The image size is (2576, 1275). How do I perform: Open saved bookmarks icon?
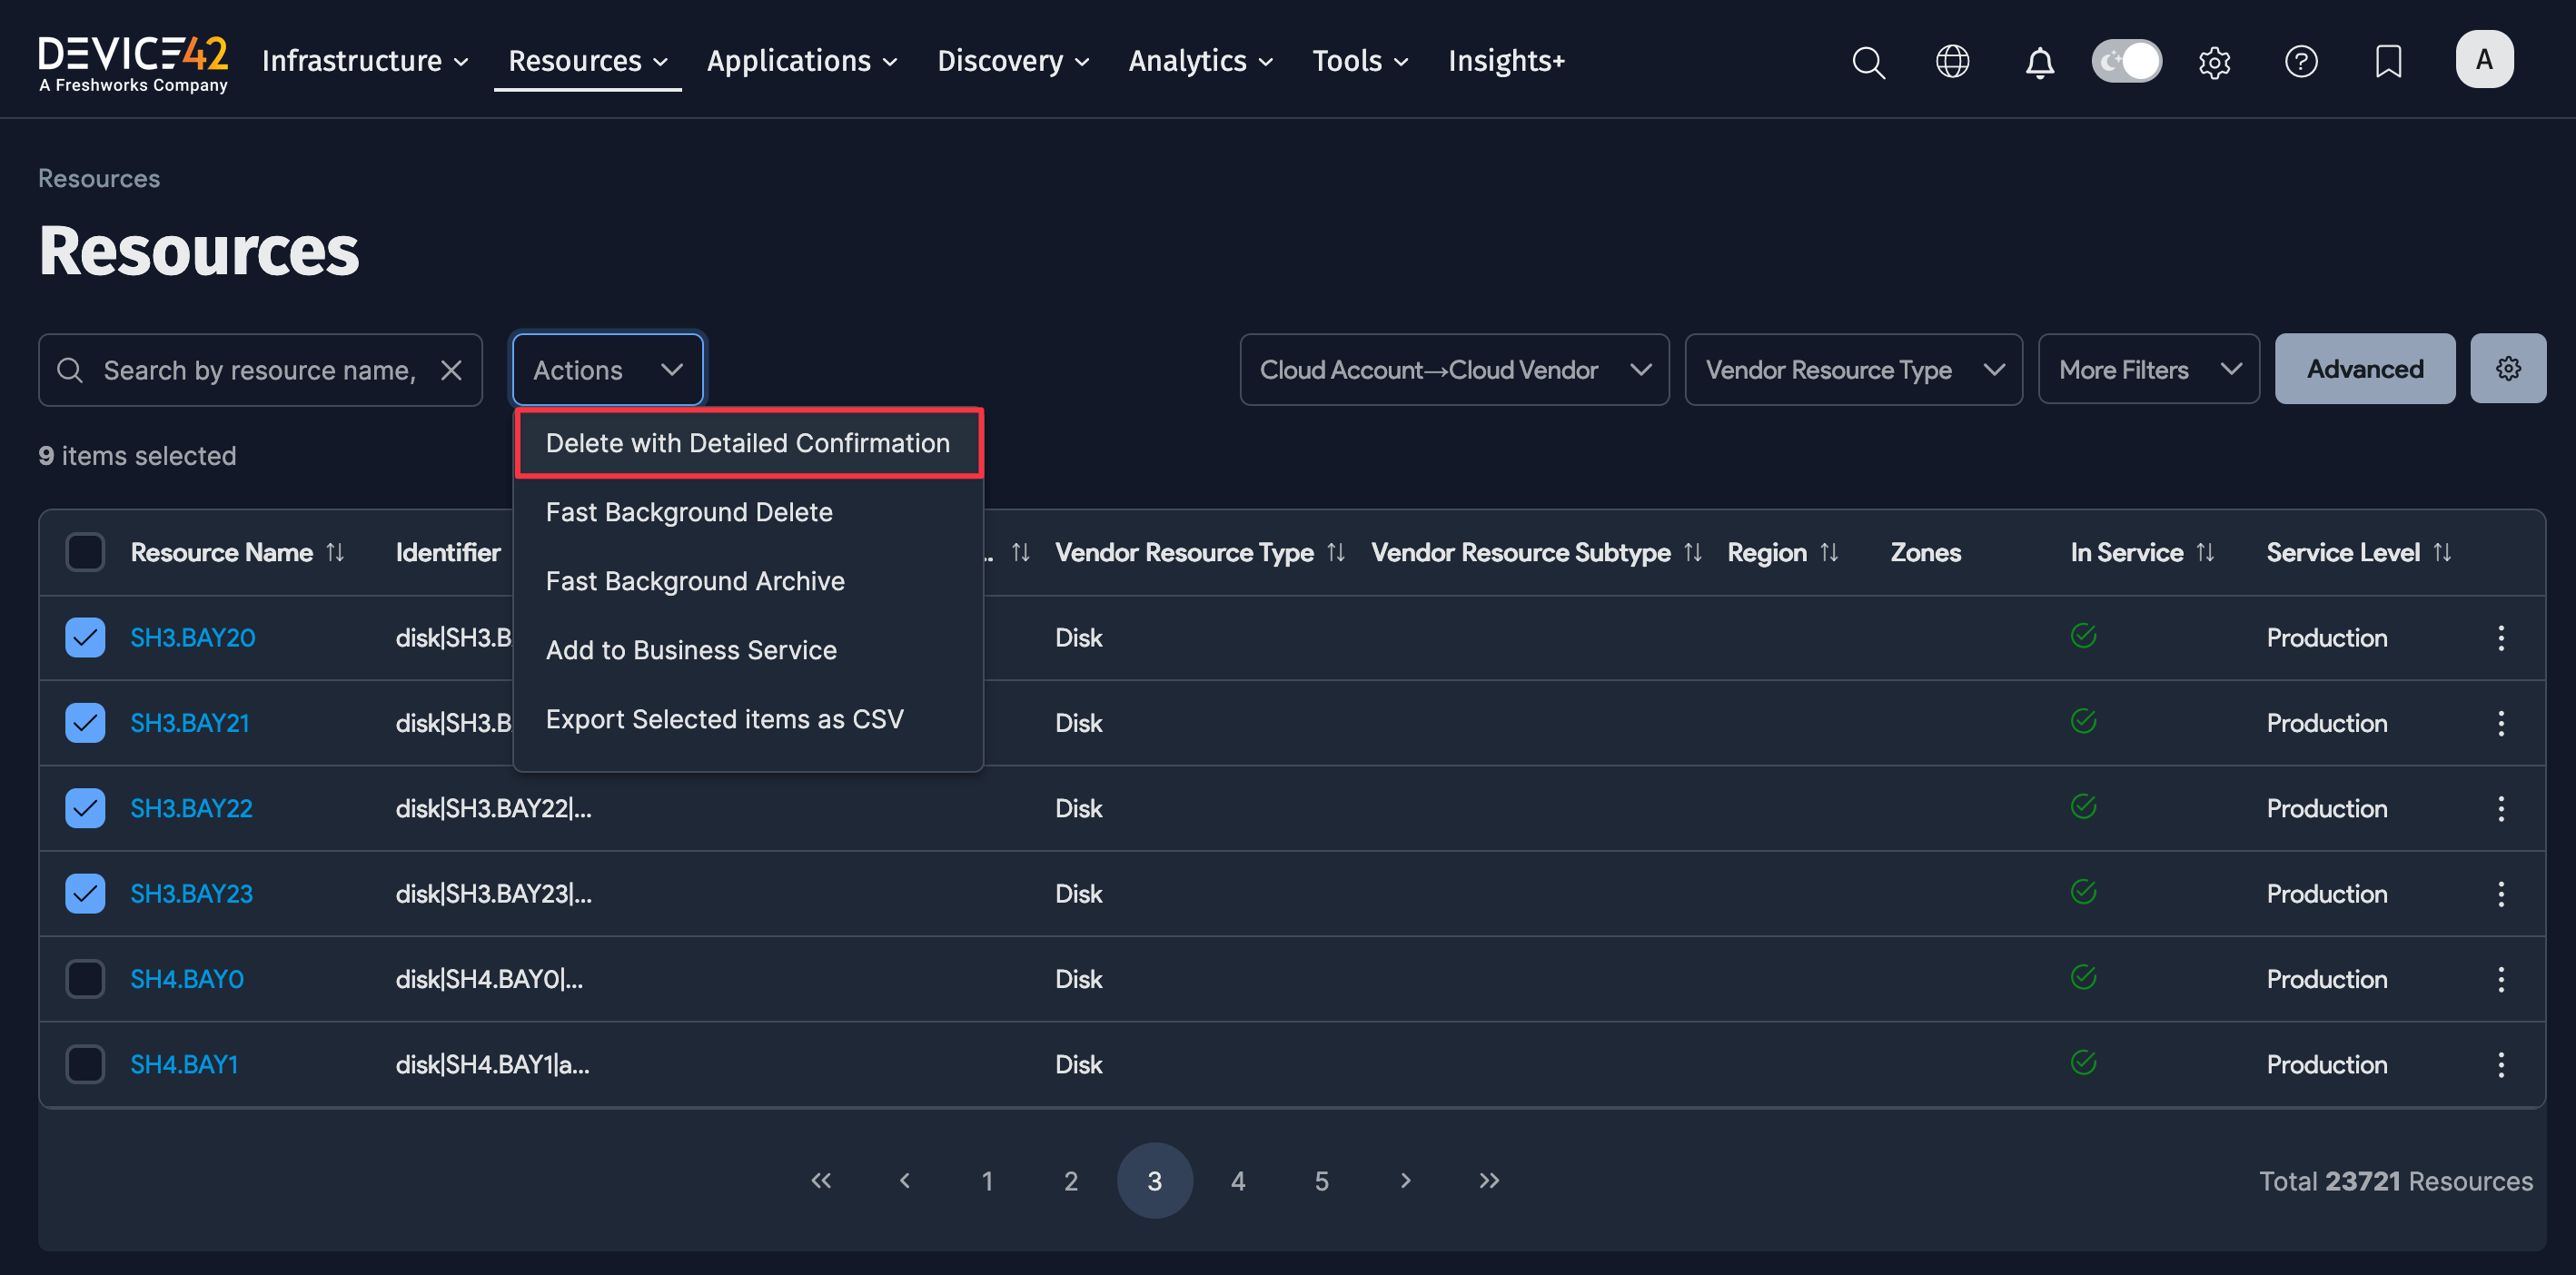[2388, 62]
